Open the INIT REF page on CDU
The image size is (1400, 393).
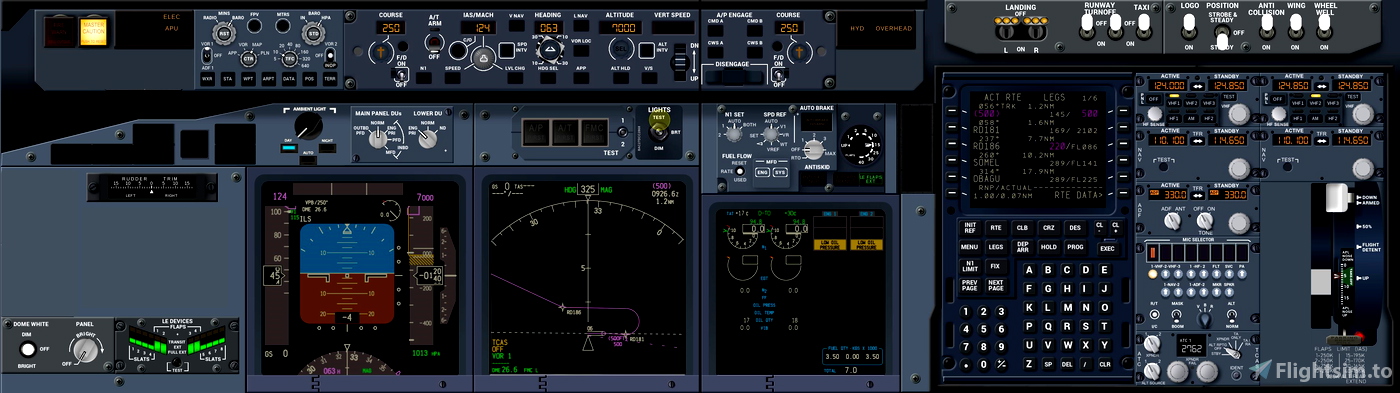coord(970,228)
